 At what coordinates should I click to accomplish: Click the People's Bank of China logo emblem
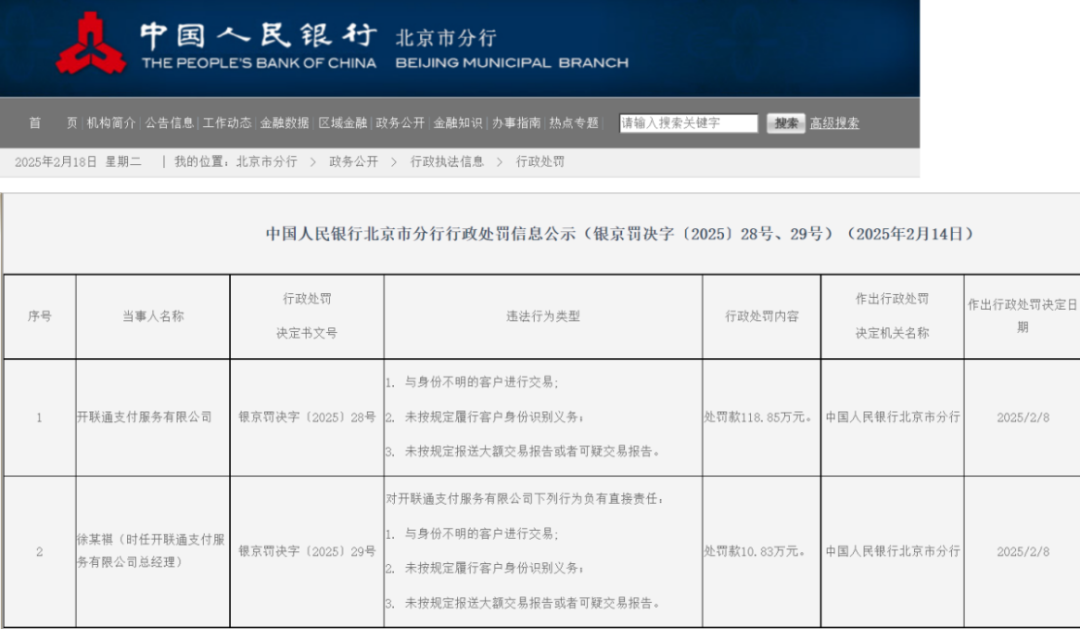pyautogui.click(x=90, y=44)
